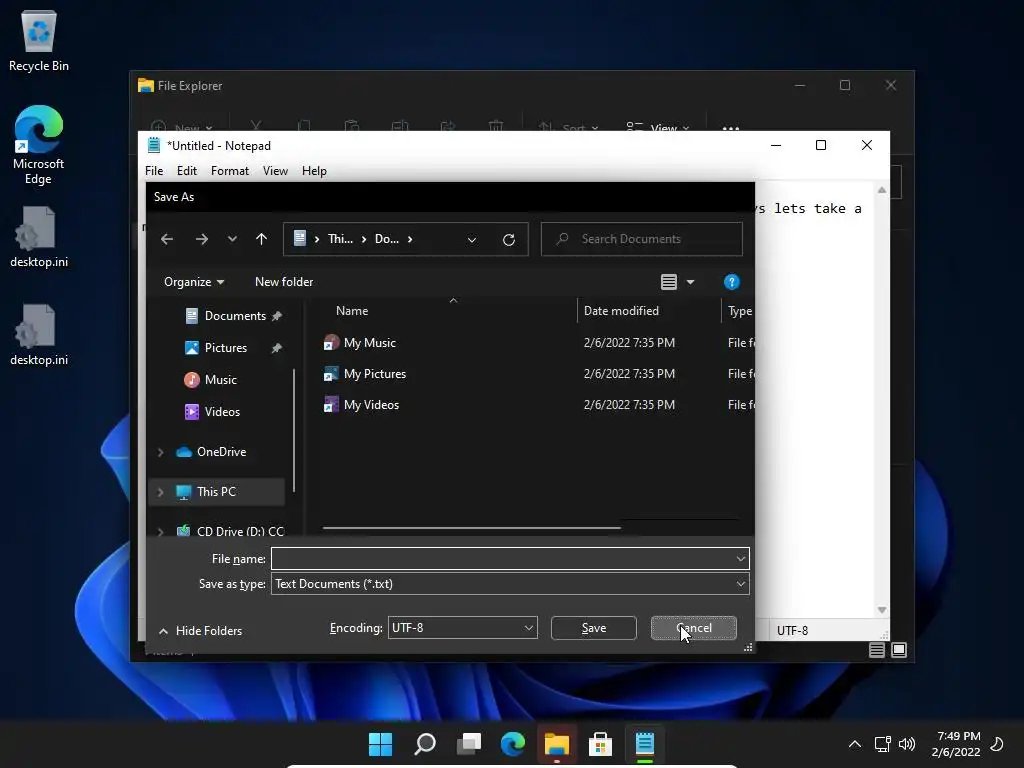Open the Notepad Help menu

click(314, 171)
